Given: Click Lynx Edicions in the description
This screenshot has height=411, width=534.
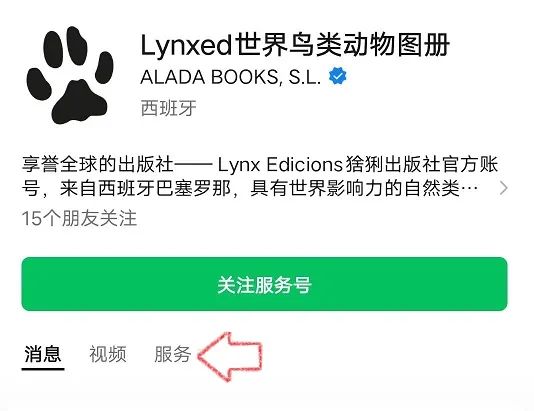Looking at the screenshot, I should (280, 164).
